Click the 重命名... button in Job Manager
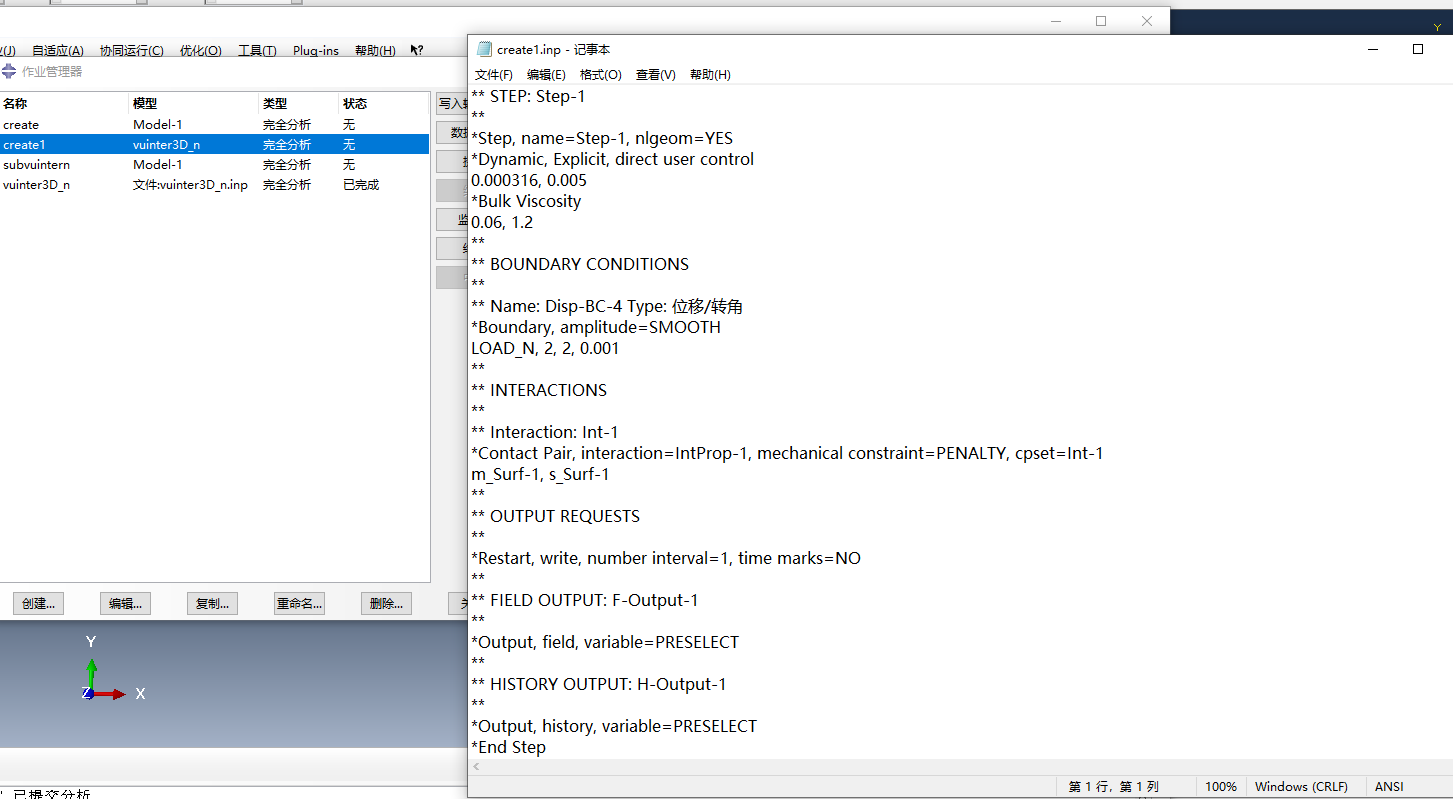The width and height of the screenshot is (1453, 799). pos(300,603)
